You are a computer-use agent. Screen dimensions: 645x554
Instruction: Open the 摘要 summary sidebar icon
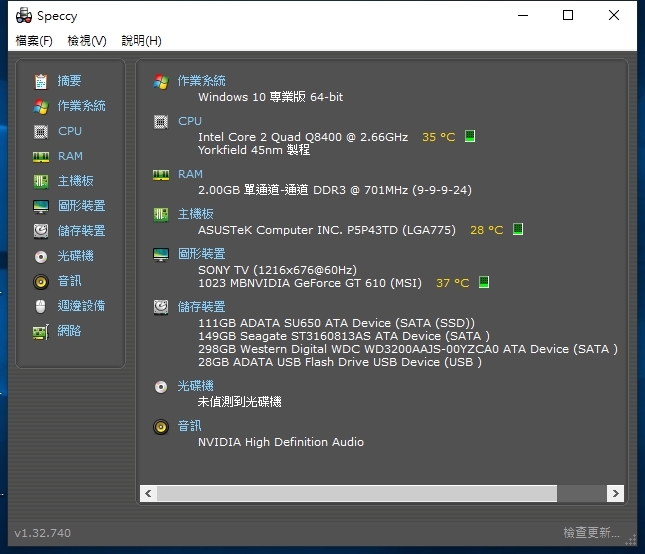[41, 81]
